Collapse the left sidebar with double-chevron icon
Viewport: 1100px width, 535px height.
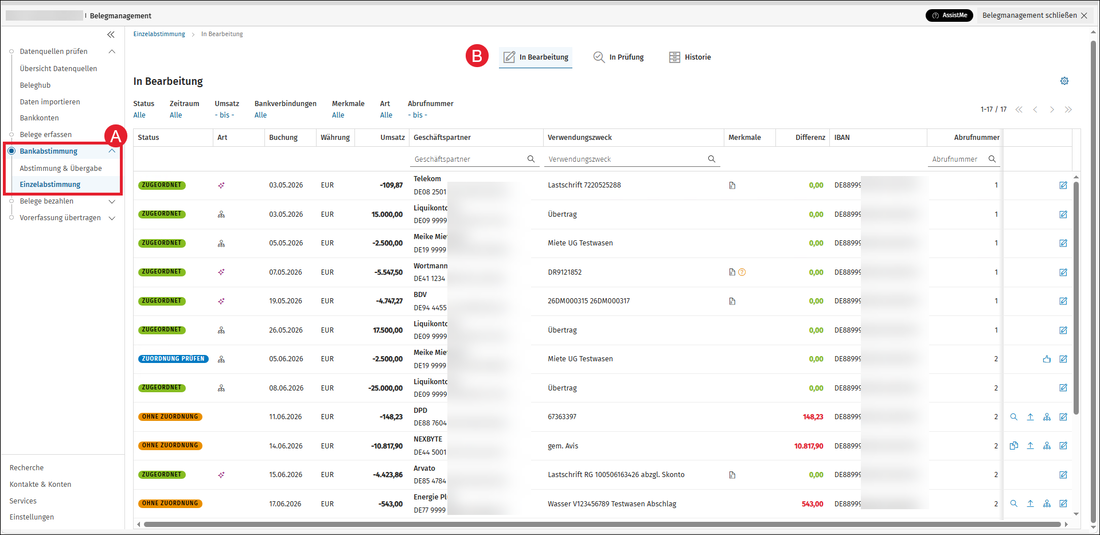111,34
